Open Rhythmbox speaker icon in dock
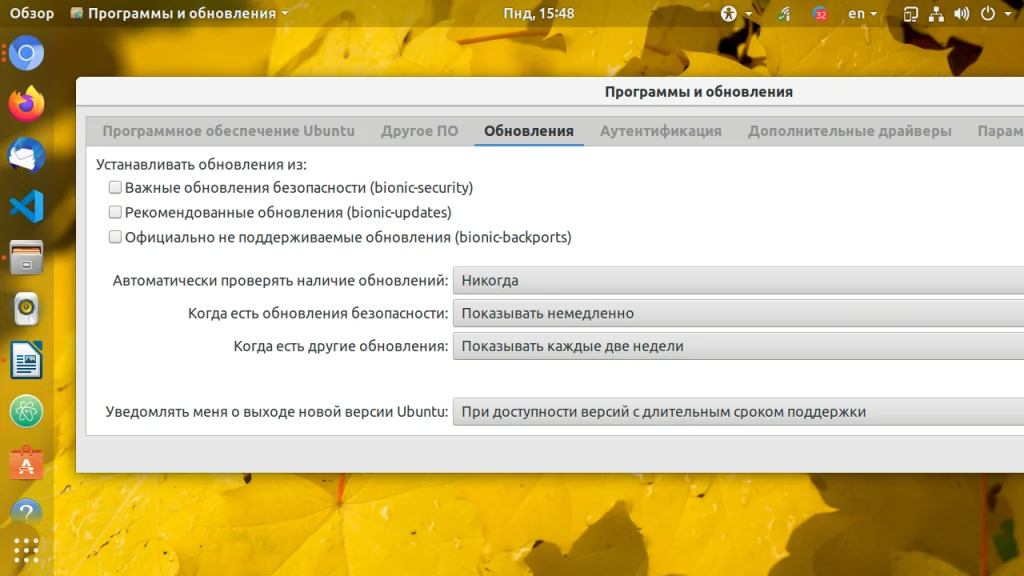Image resolution: width=1024 pixels, height=576 pixels. tap(26, 308)
